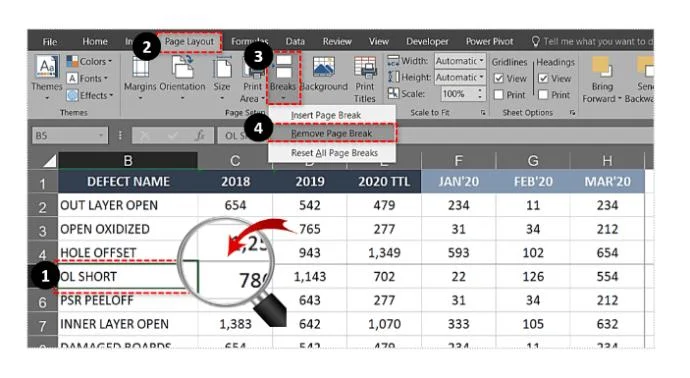Click the PSR PEELOFF cell
690x378 pixels.
coord(128,301)
